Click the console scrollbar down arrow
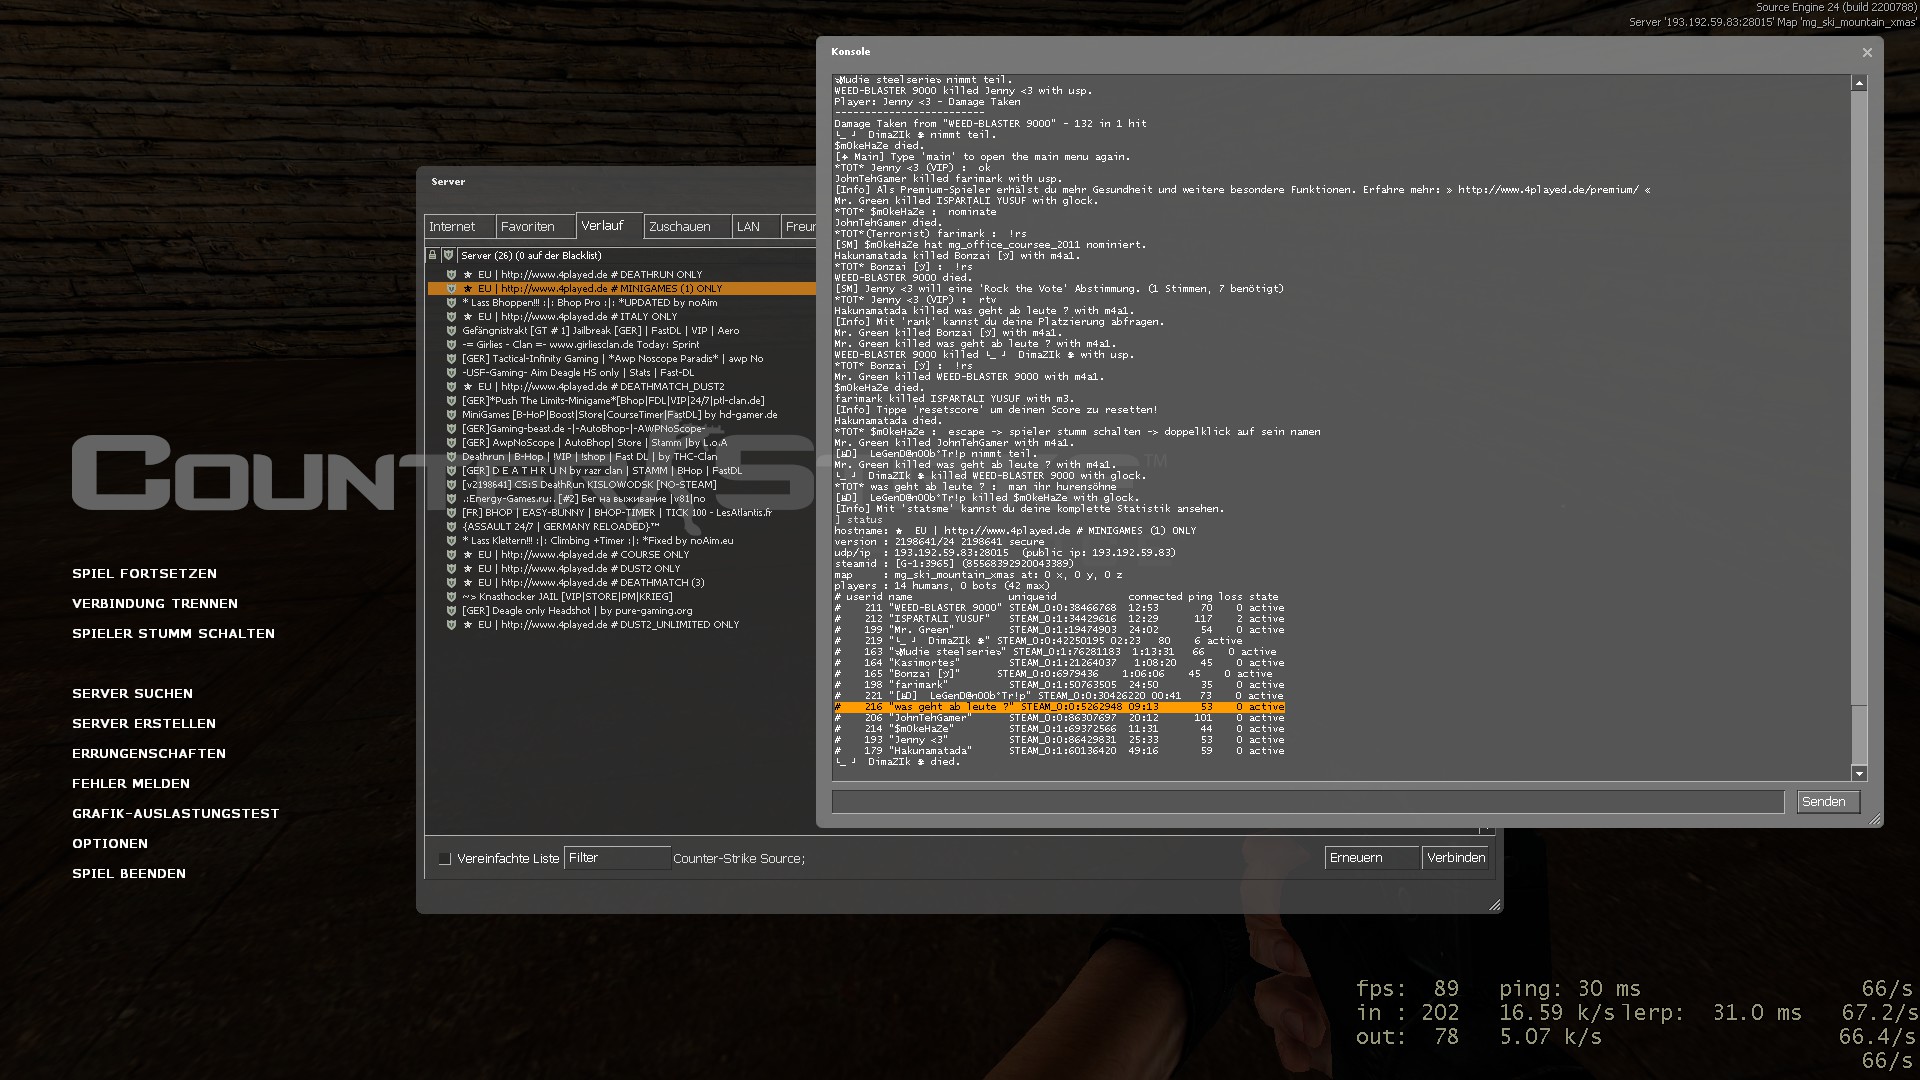Screen dimensions: 1920x1080 coord(1859,773)
